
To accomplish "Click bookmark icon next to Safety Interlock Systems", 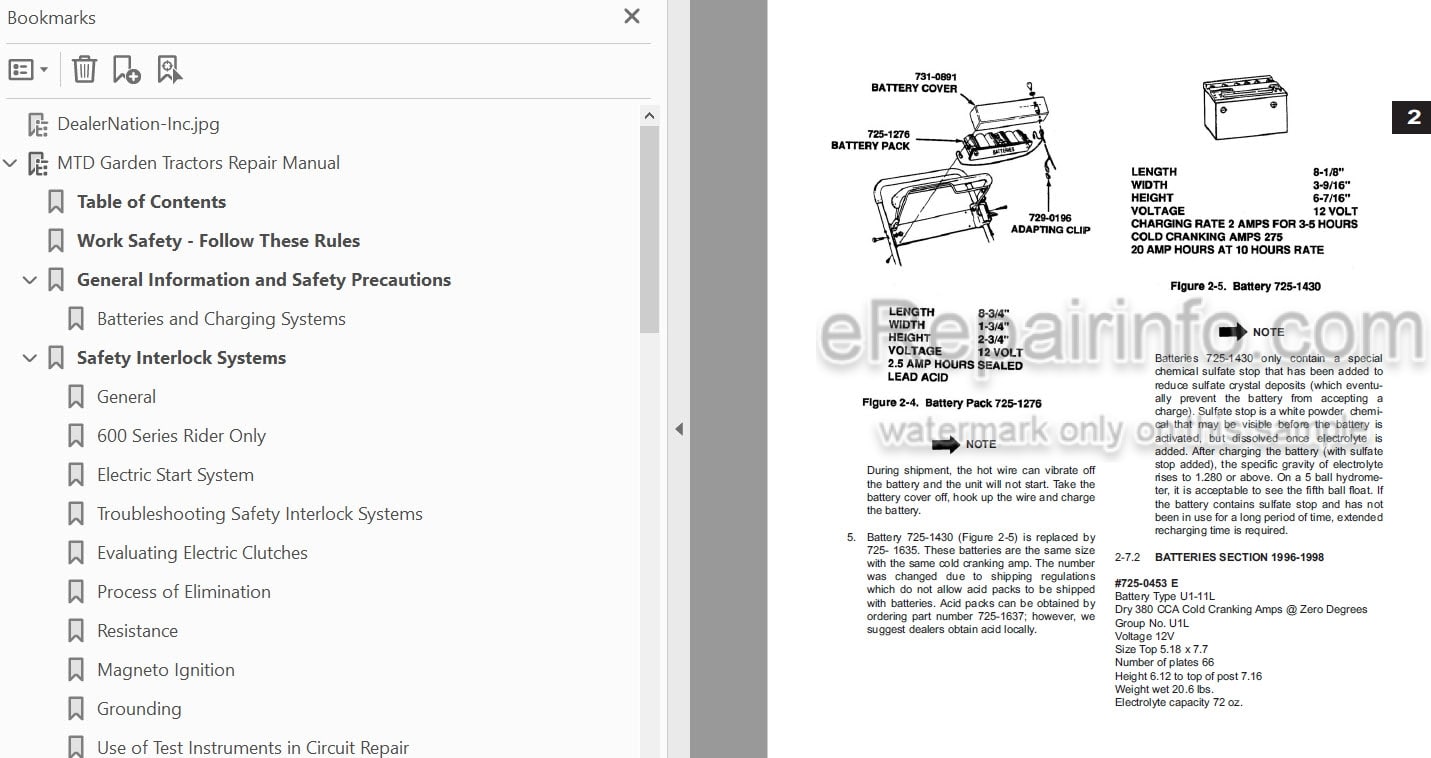I will pos(56,358).
